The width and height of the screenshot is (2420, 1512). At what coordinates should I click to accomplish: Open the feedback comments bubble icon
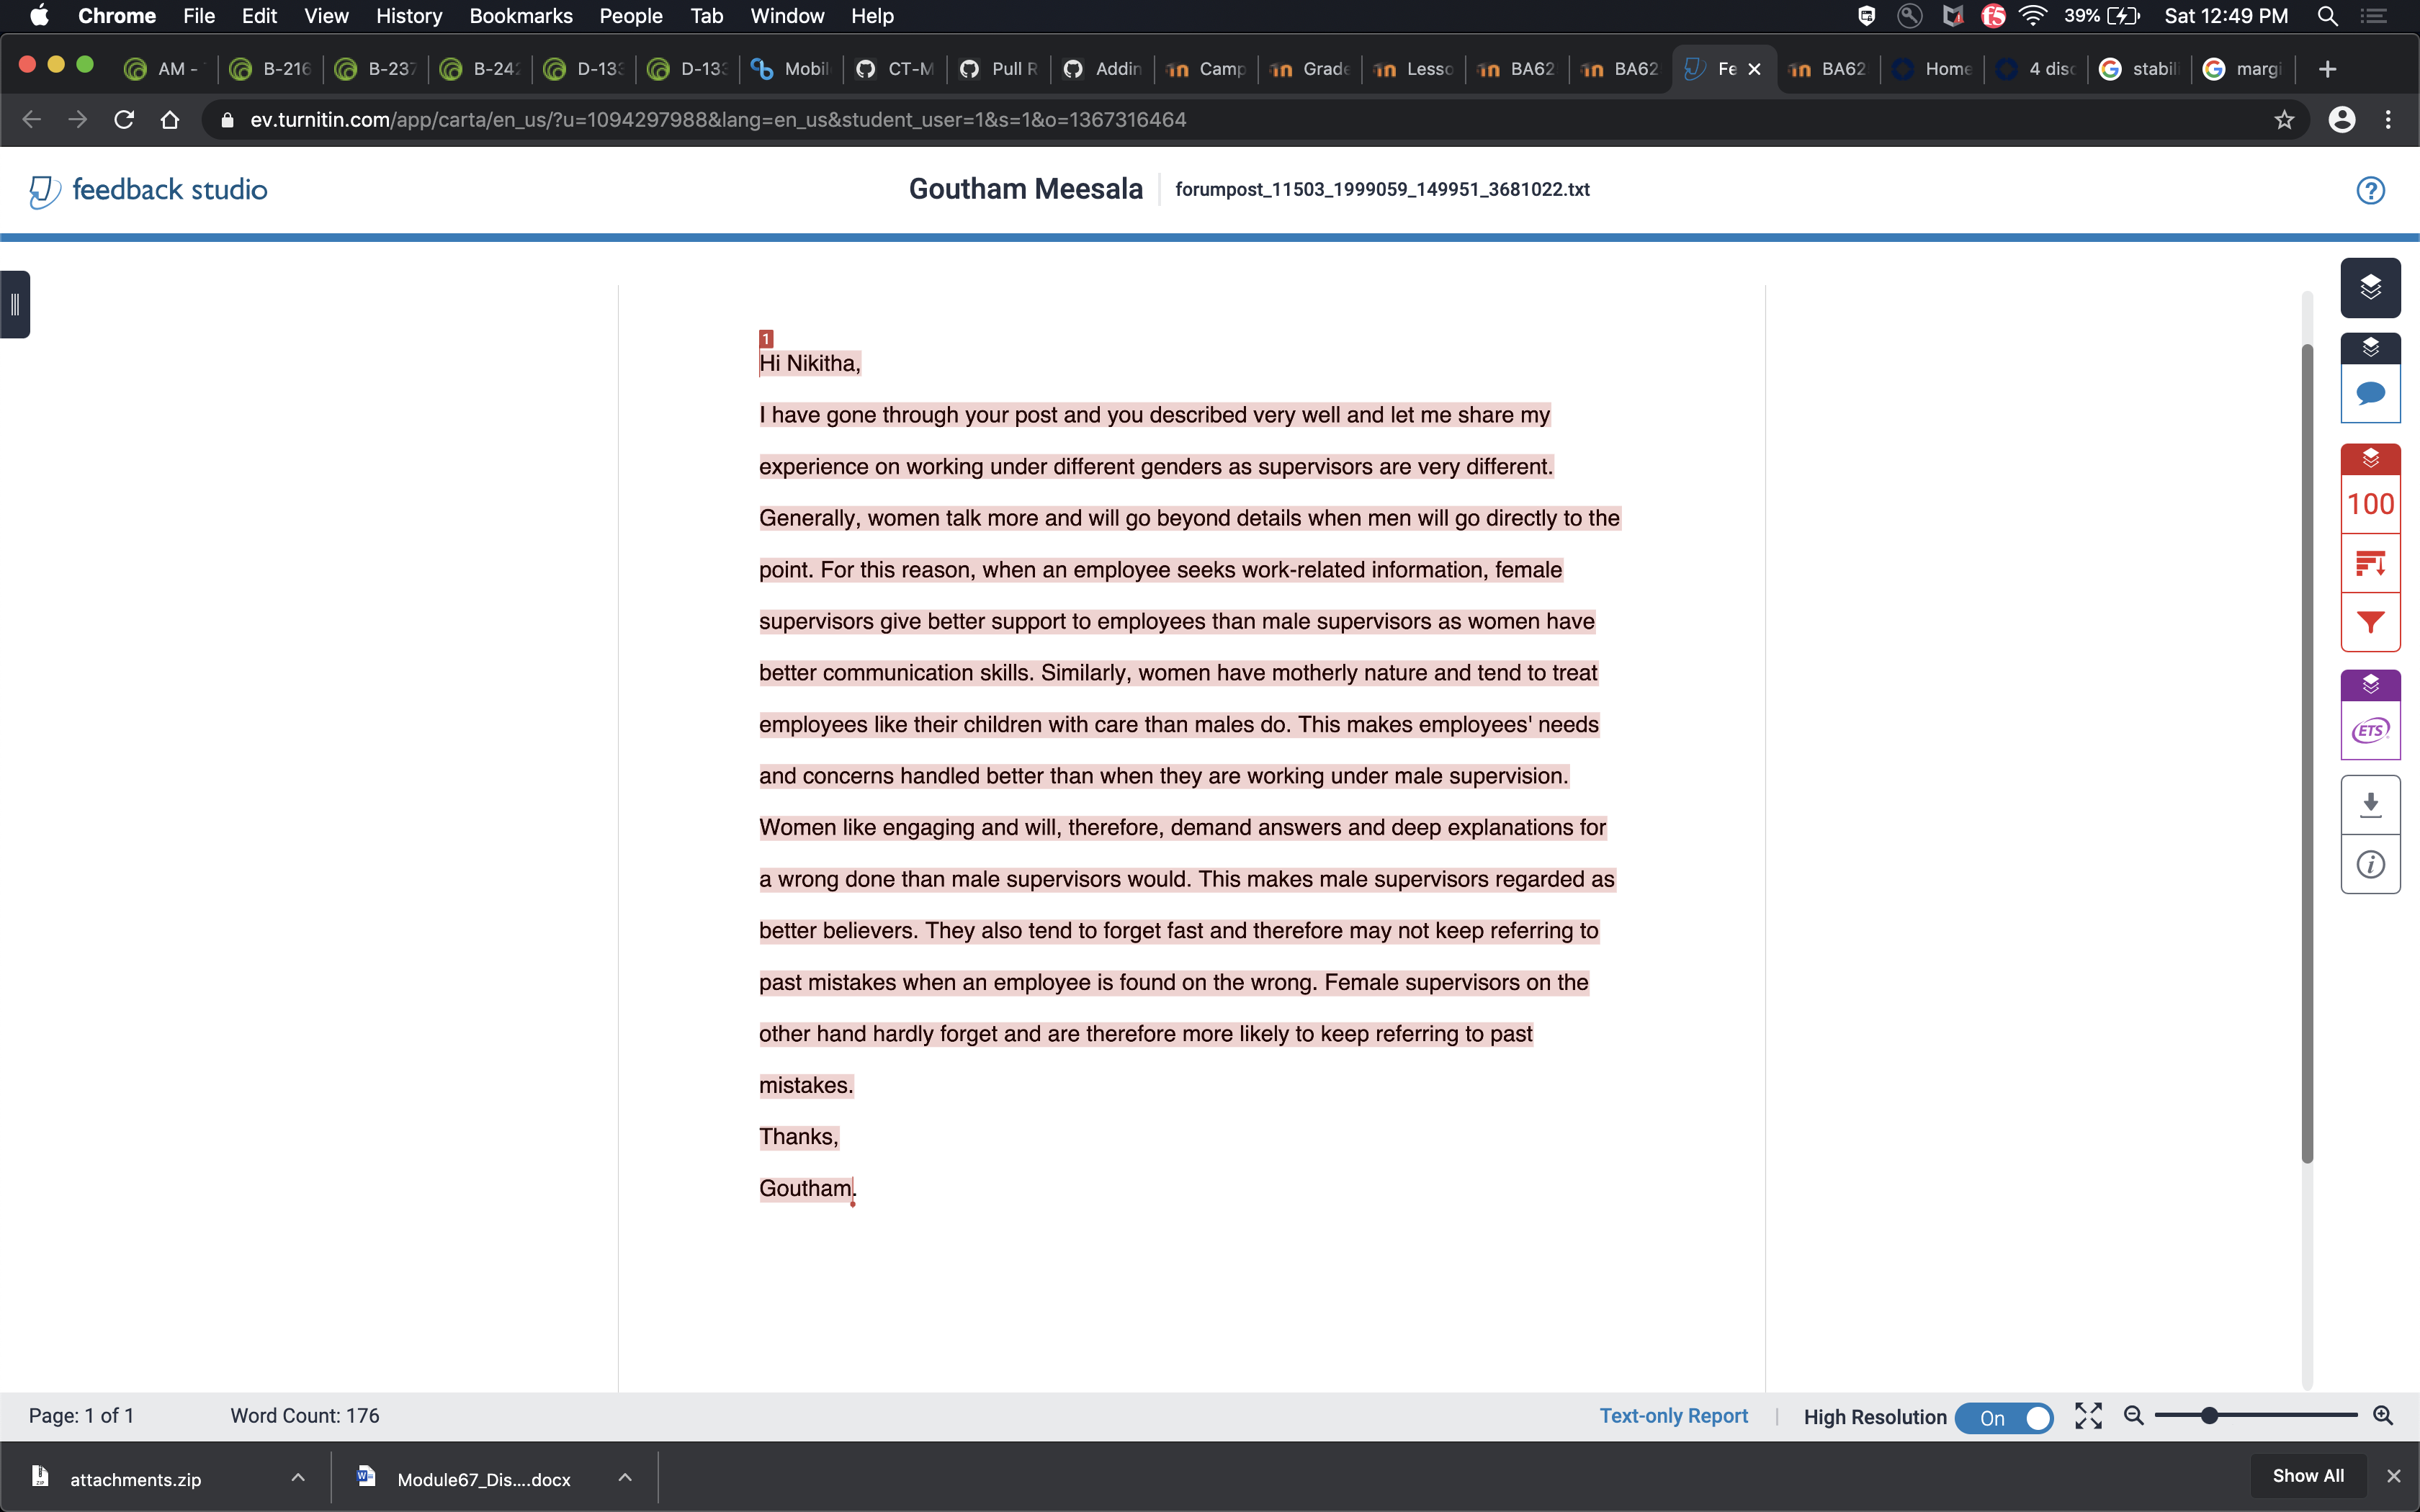(x=2370, y=393)
